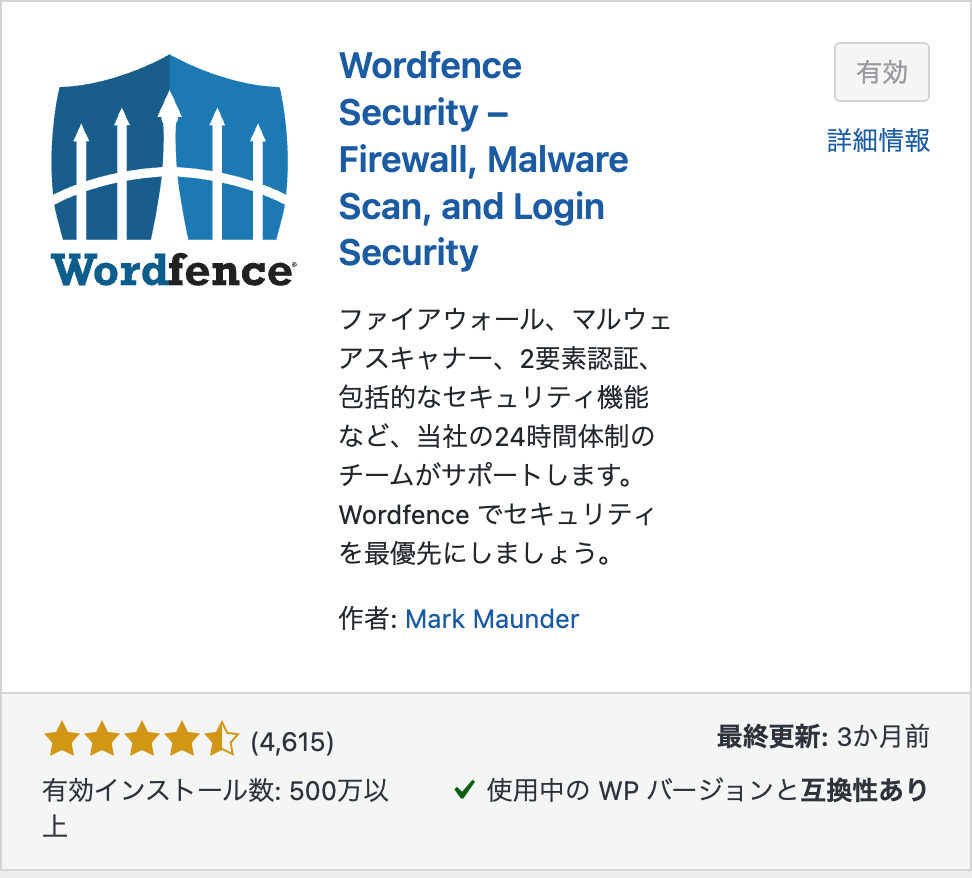The image size is (972, 878).
Task: Visit author Mark Maunder's link
Action: coord(492,619)
